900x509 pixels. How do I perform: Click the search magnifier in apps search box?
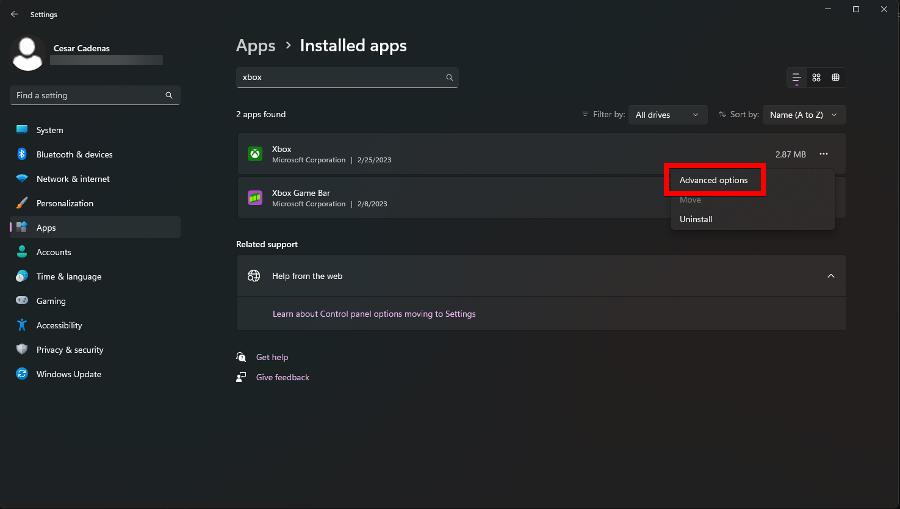click(x=449, y=77)
